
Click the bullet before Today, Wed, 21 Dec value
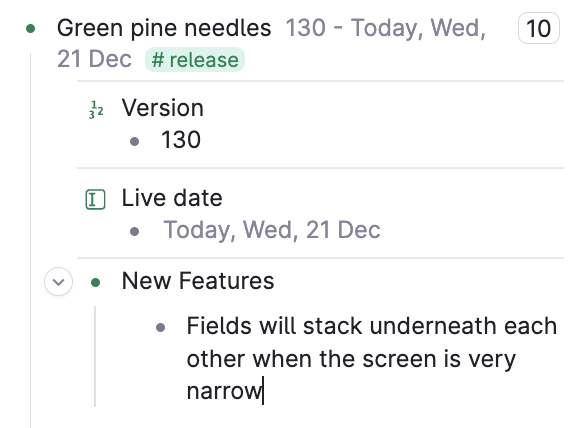point(135,231)
